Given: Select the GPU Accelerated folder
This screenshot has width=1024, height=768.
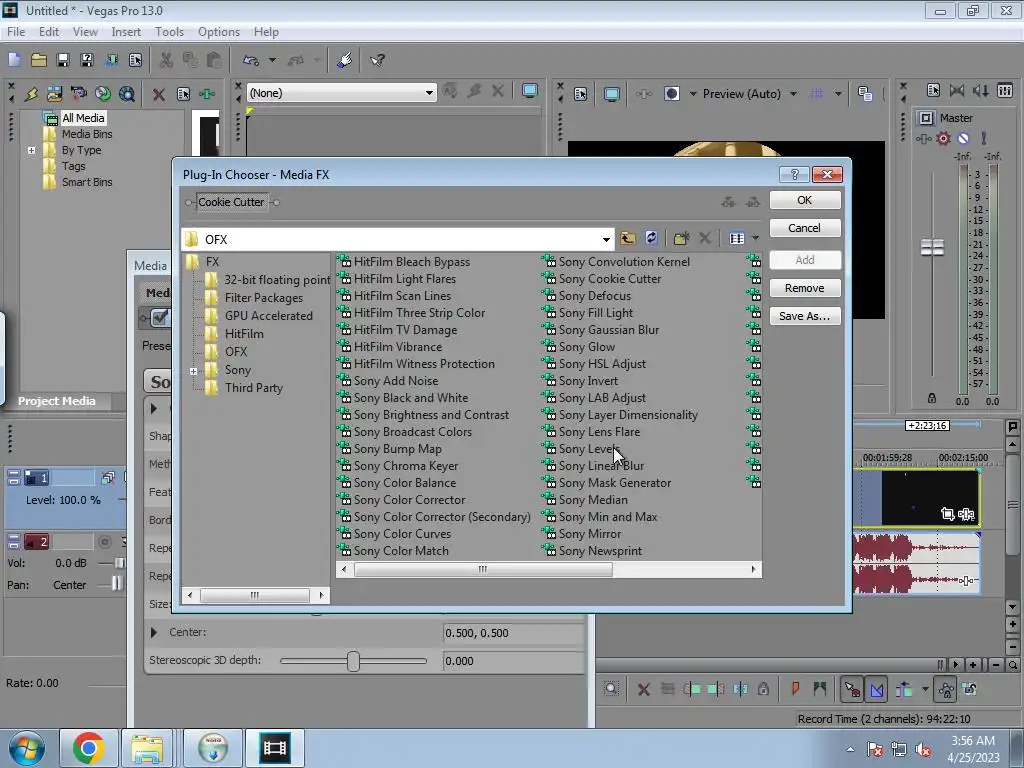Looking at the screenshot, I should pos(268,316).
